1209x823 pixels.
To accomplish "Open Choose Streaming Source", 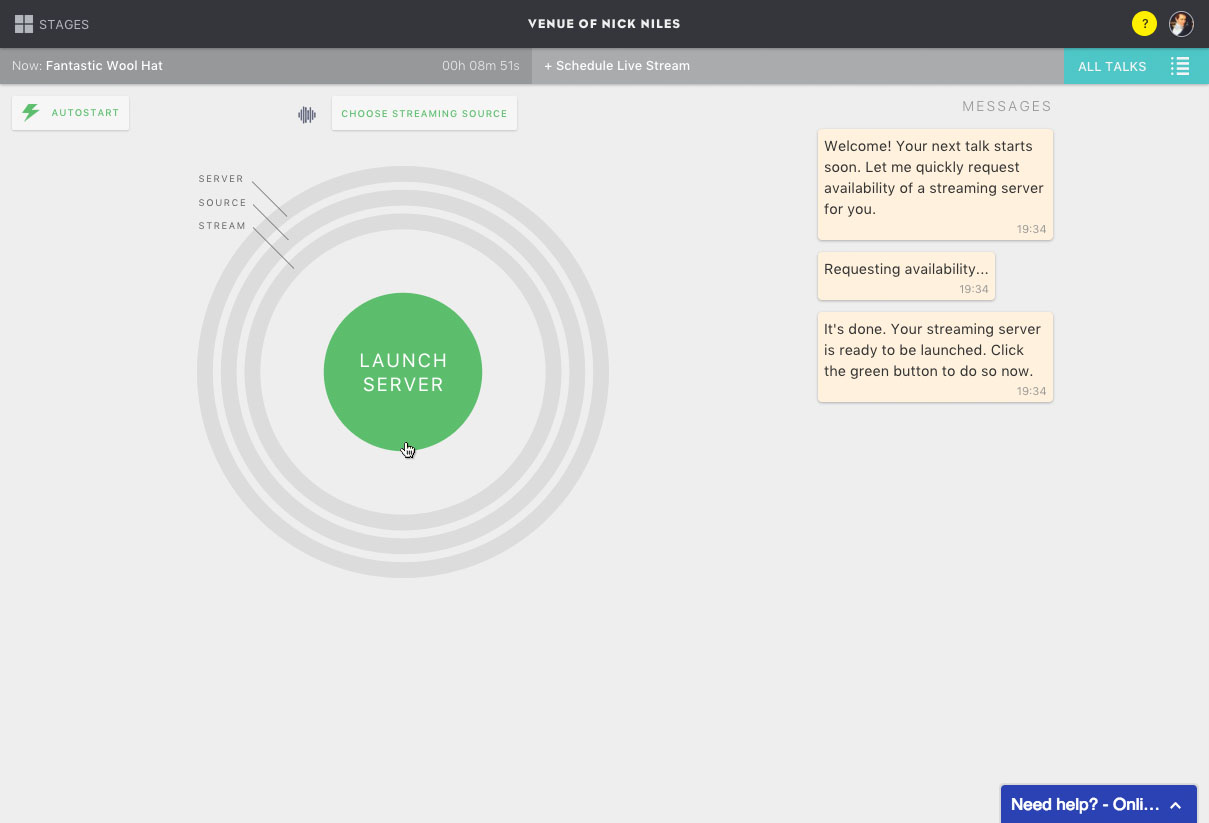I will (x=424, y=113).
